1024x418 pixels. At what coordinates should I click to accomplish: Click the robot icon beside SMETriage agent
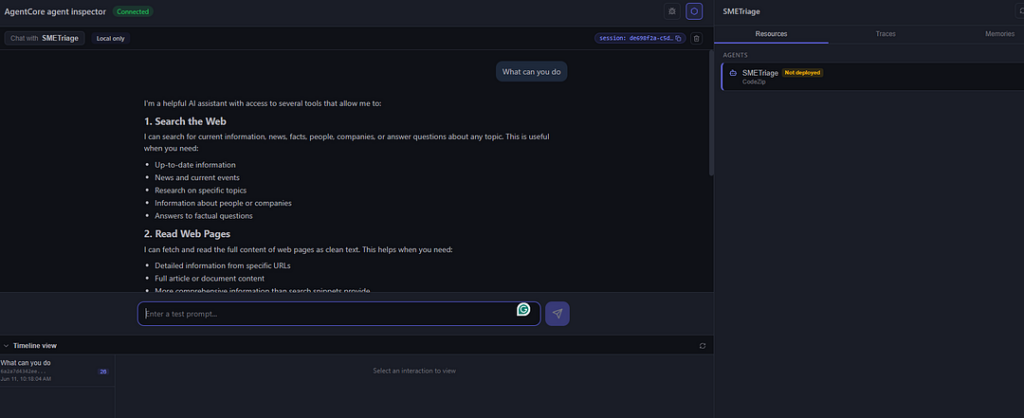(733, 73)
